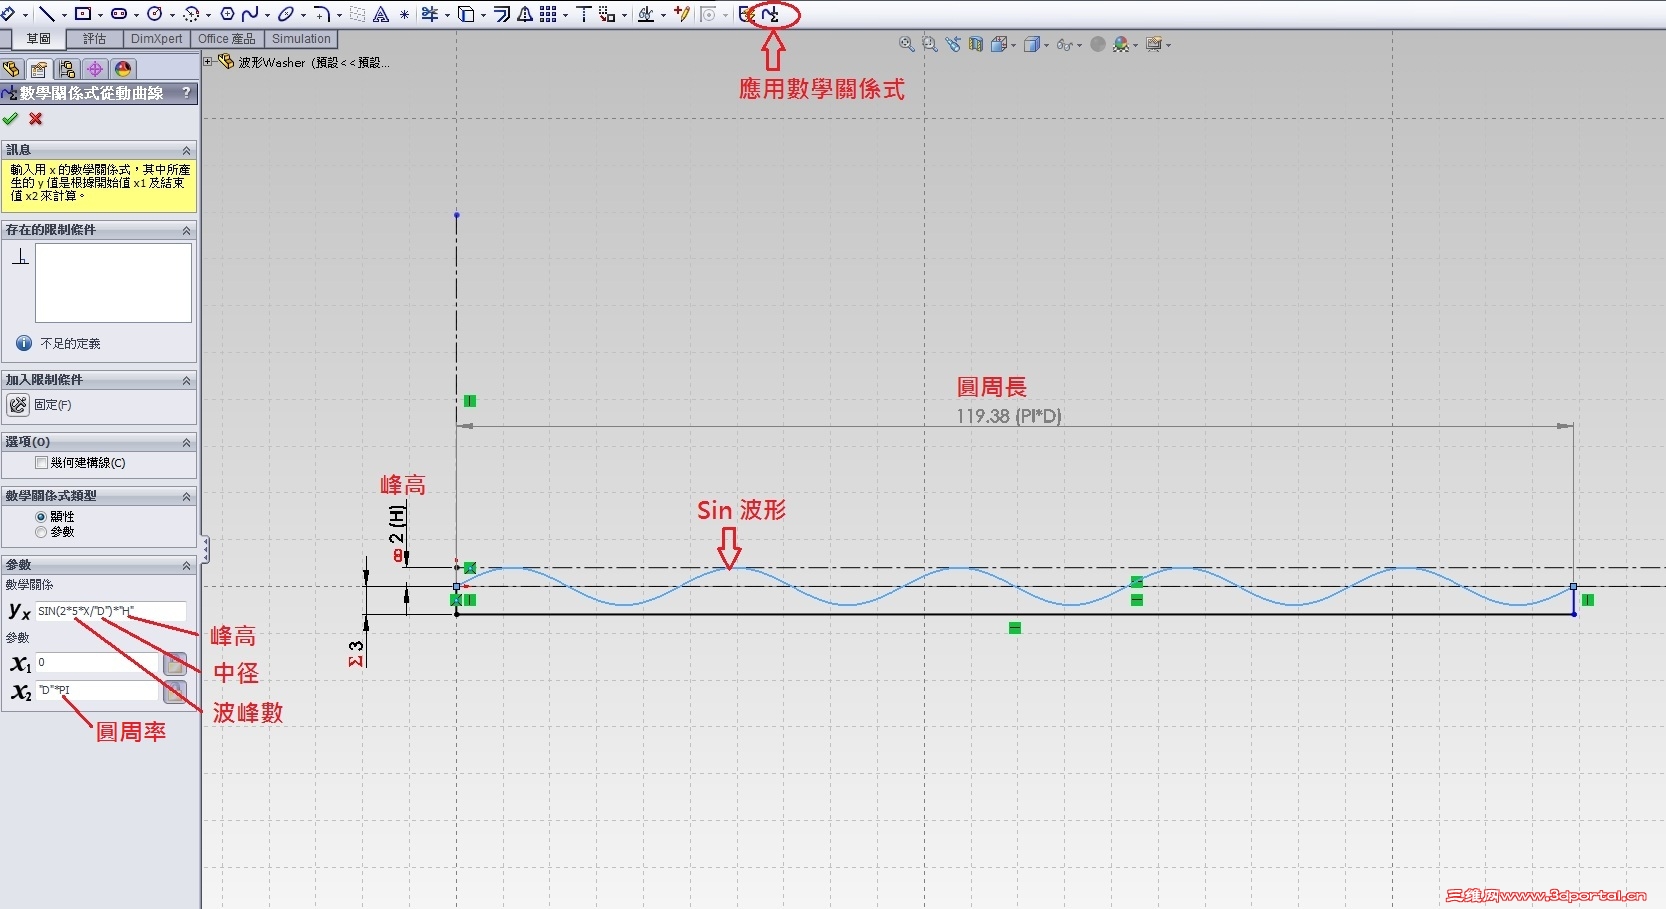Select the Offset Entities tool
Screen dimensions: 1666x909
(502, 14)
